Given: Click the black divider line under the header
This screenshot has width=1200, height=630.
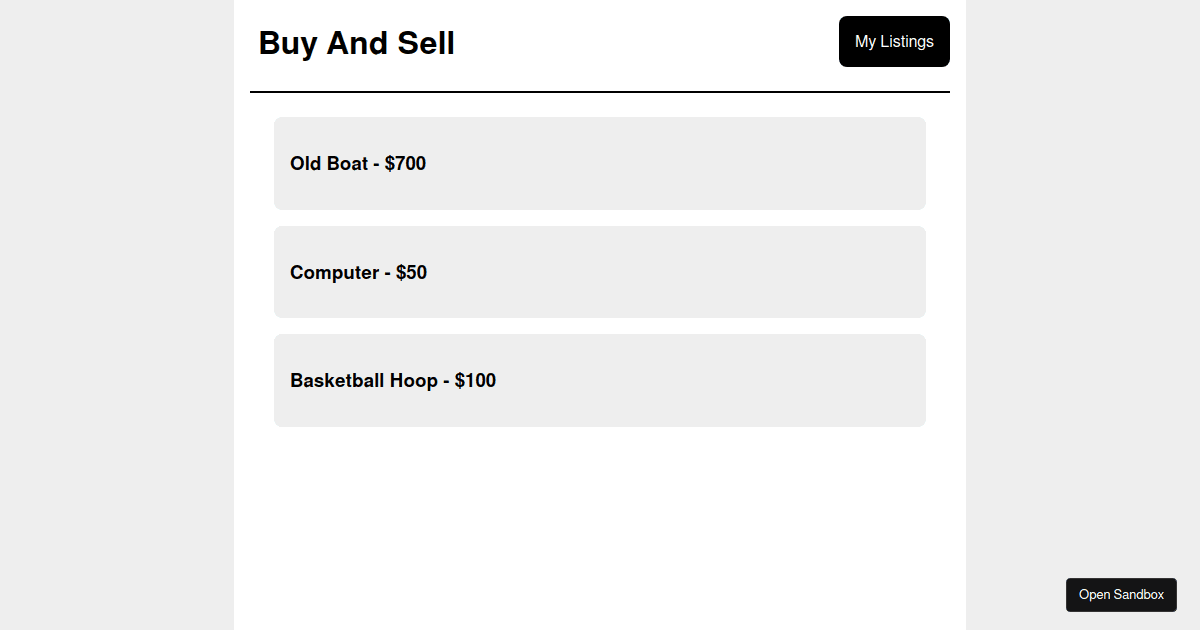Looking at the screenshot, I should pos(600,92).
